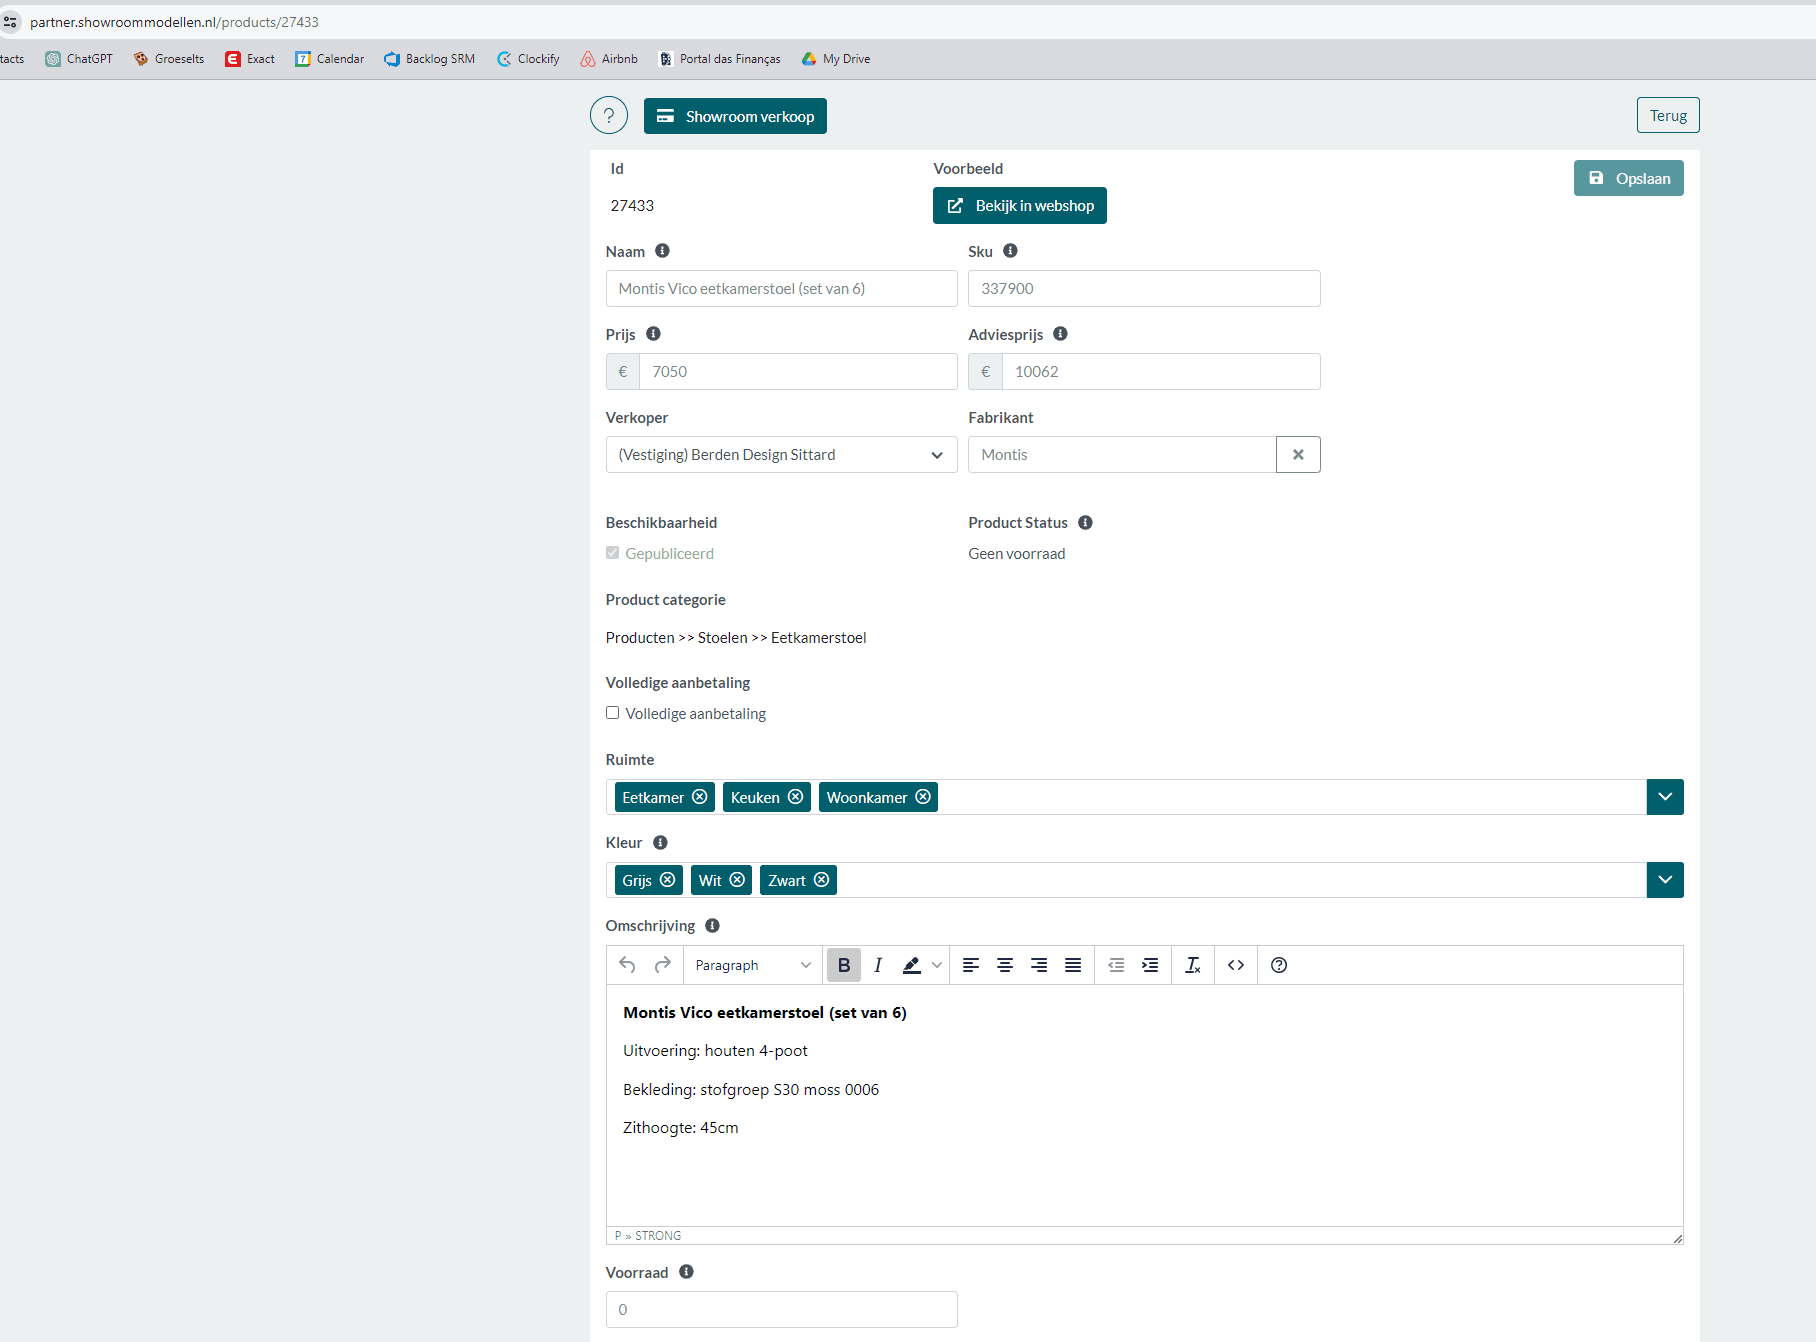
Task: Expand the Ruimte options list
Action: pyautogui.click(x=1665, y=797)
